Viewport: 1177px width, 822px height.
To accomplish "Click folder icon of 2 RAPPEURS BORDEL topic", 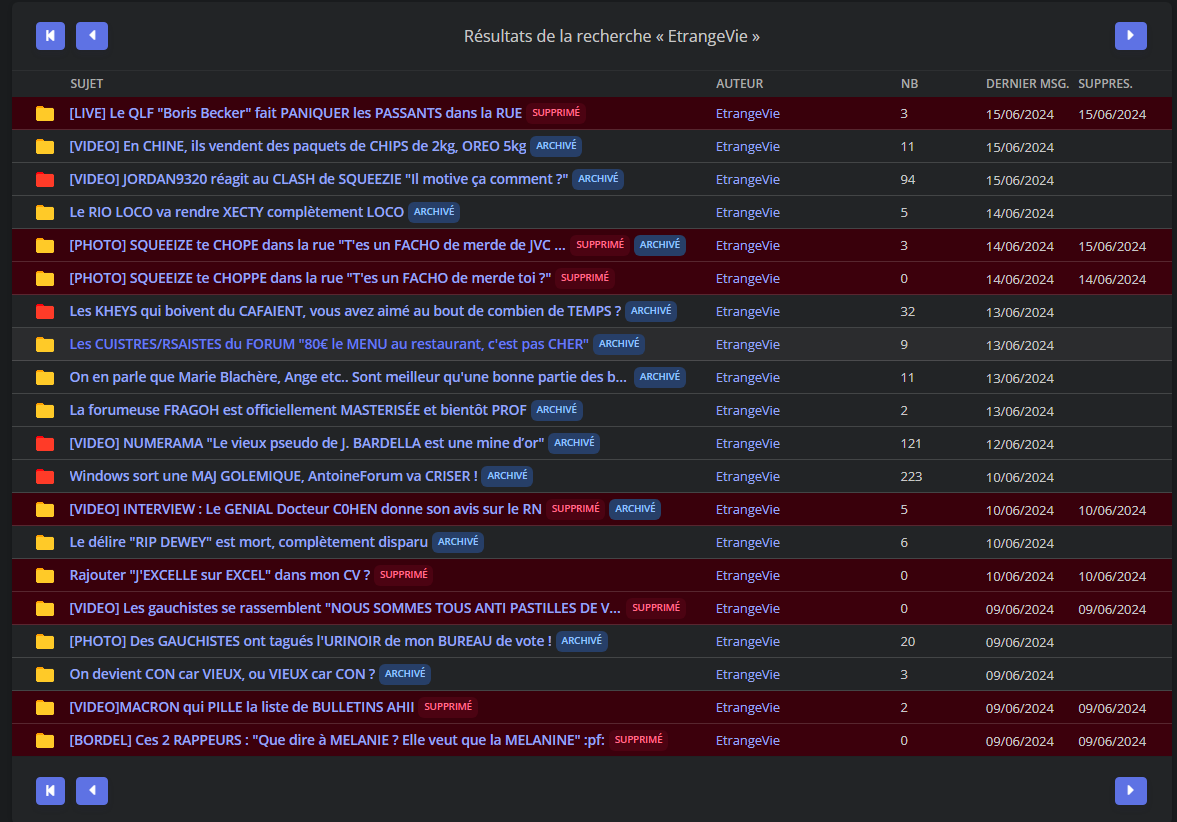I will [x=45, y=741].
